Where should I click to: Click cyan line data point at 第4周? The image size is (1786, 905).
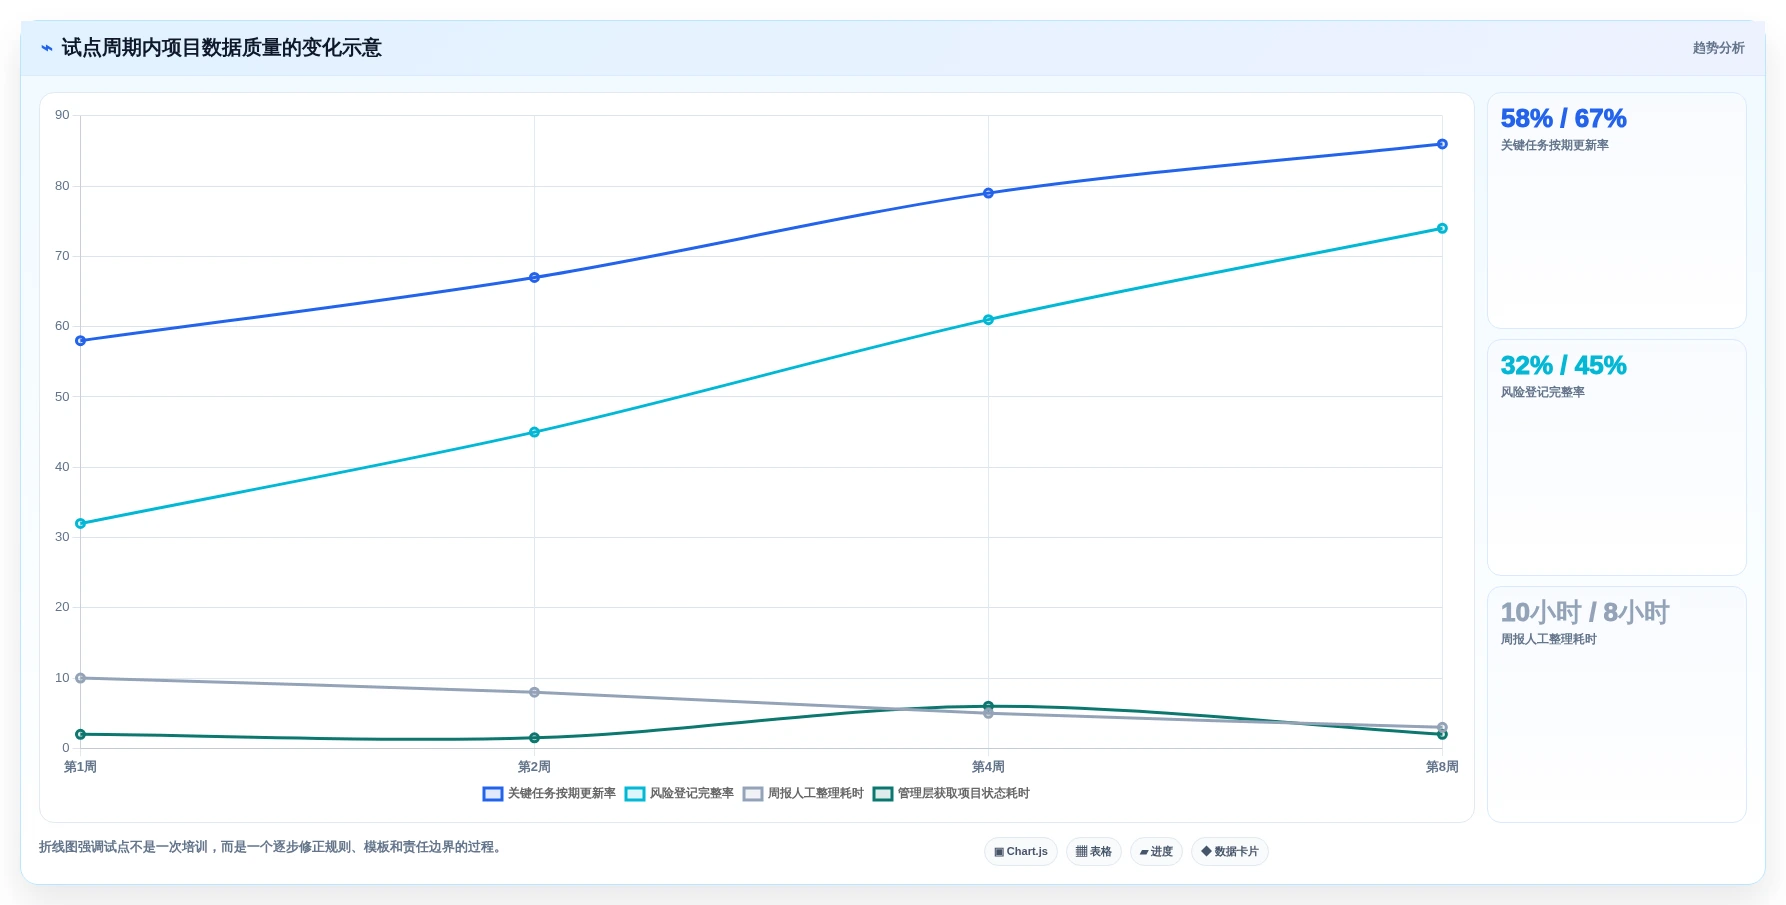click(988, 320)
